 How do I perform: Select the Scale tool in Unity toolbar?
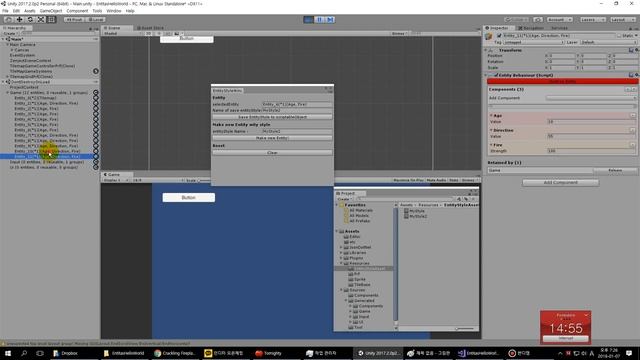click(x=41, y=20)
